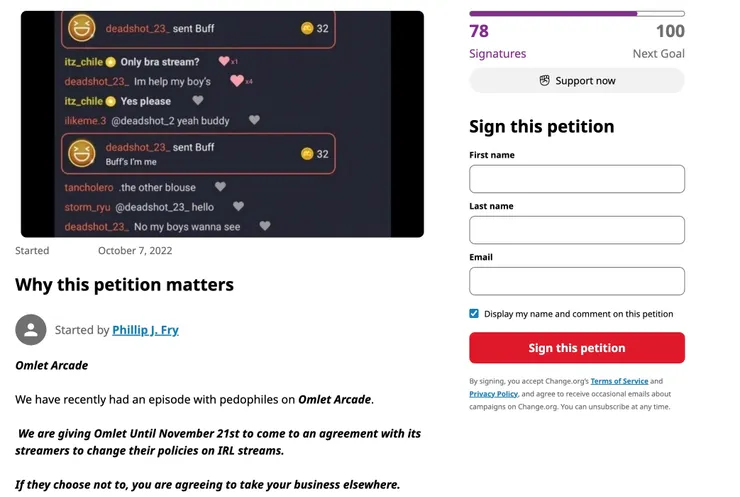740x497 pixels.
Task: Open the Terms of Service link
Action: 619,381
